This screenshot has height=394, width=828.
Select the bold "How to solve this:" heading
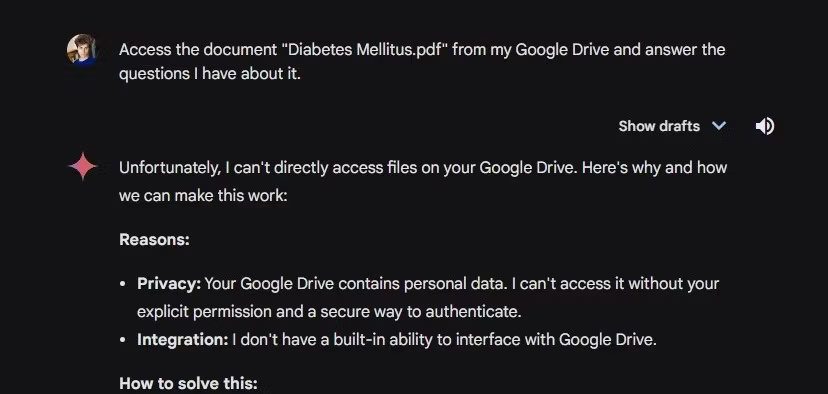(189, 383)
